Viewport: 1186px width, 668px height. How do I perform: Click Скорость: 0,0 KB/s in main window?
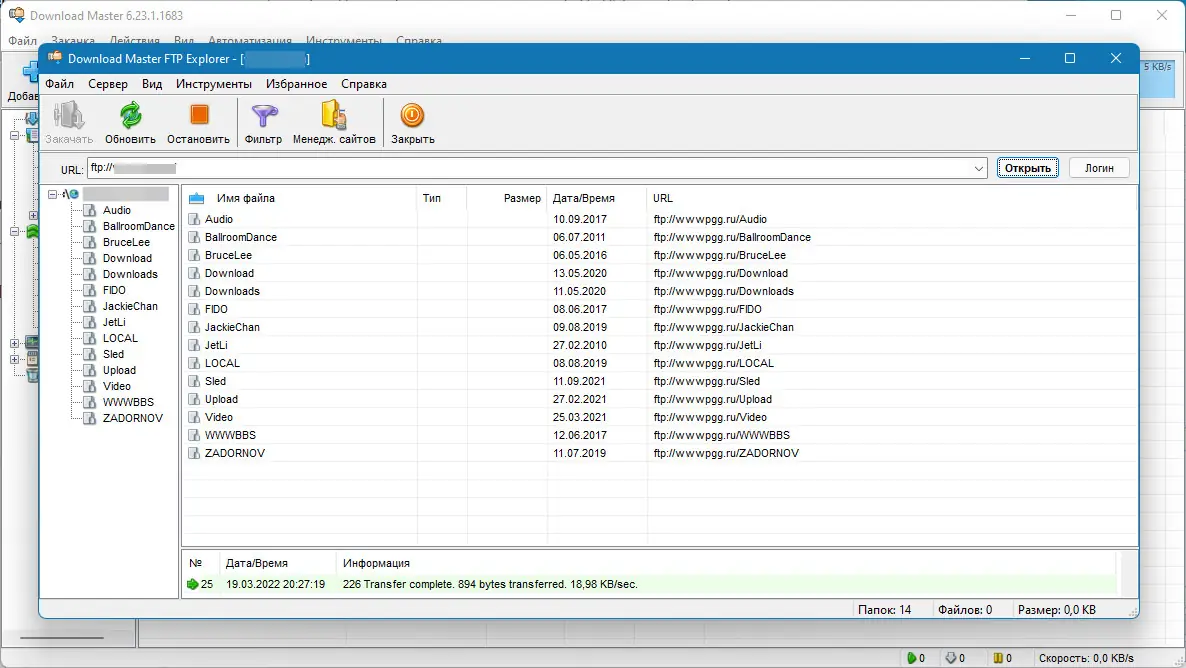click(1086, 658)
